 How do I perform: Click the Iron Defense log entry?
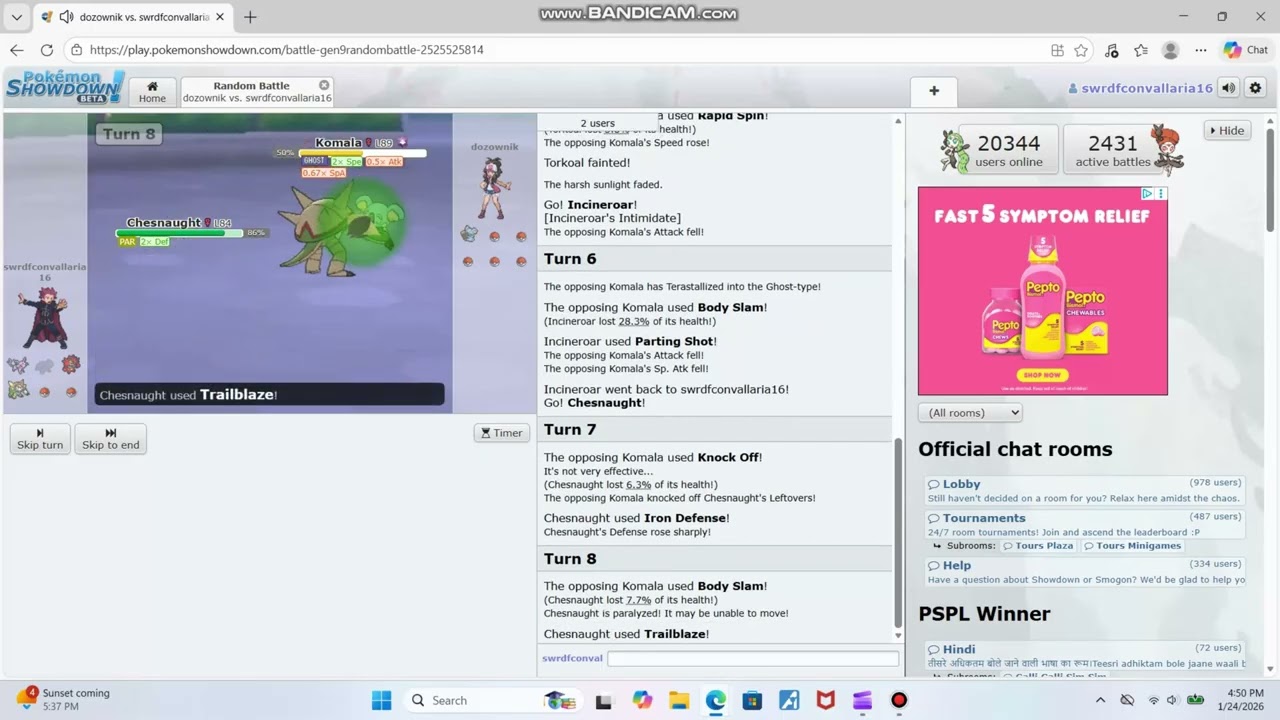click(636, 518)
